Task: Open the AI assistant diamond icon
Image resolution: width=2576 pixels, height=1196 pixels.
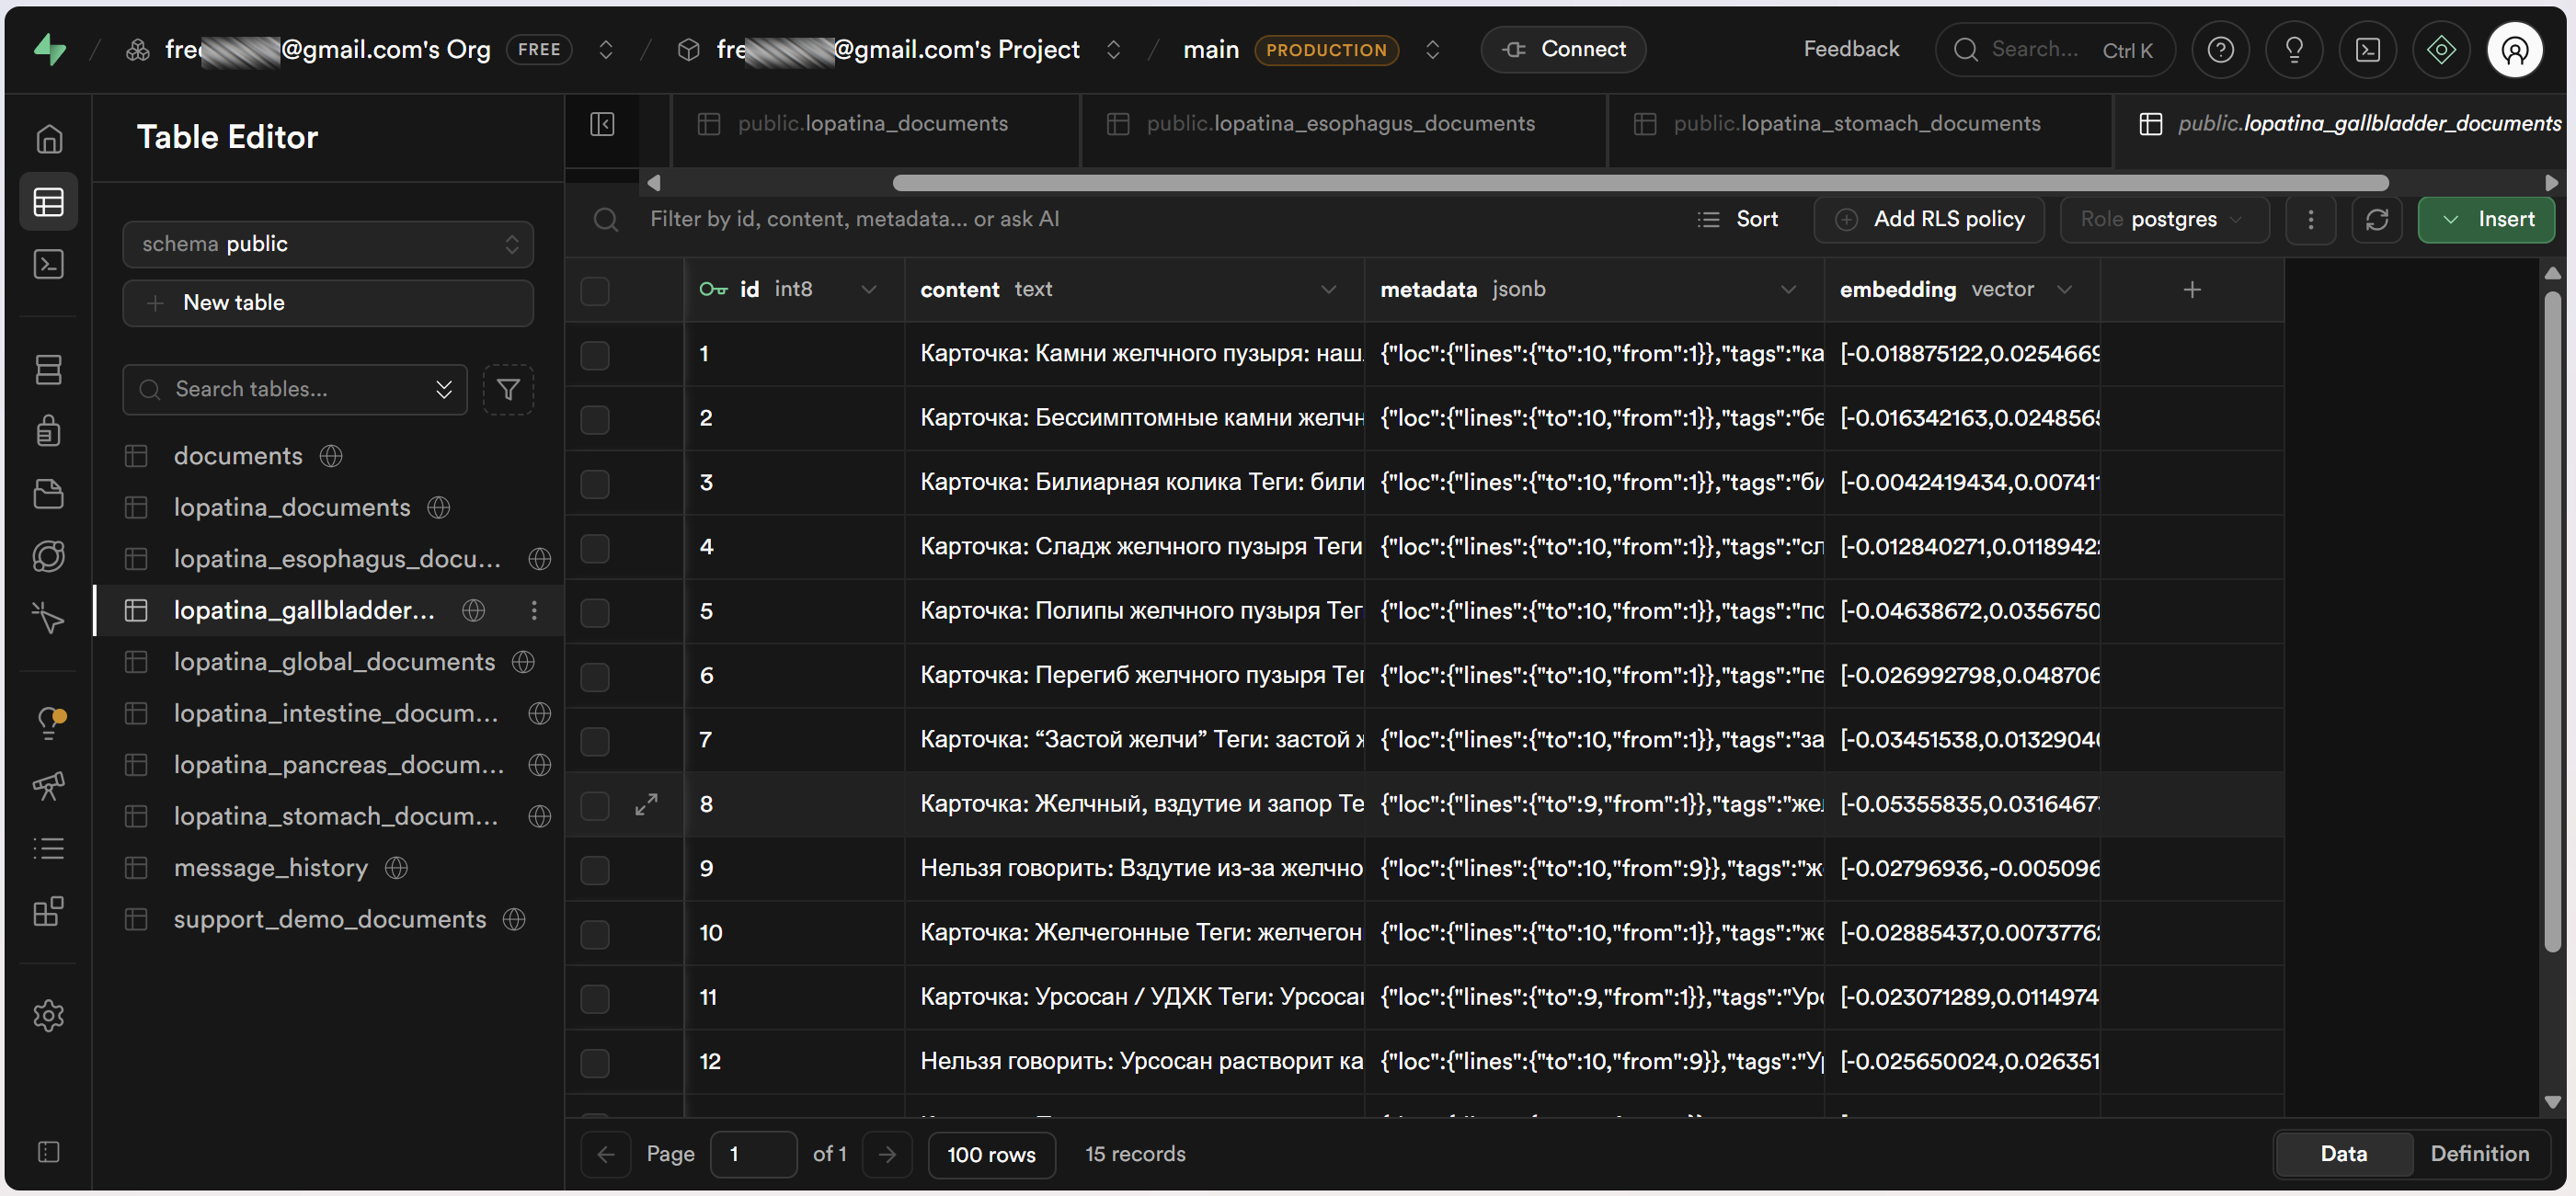Action: click(2441, 49)
